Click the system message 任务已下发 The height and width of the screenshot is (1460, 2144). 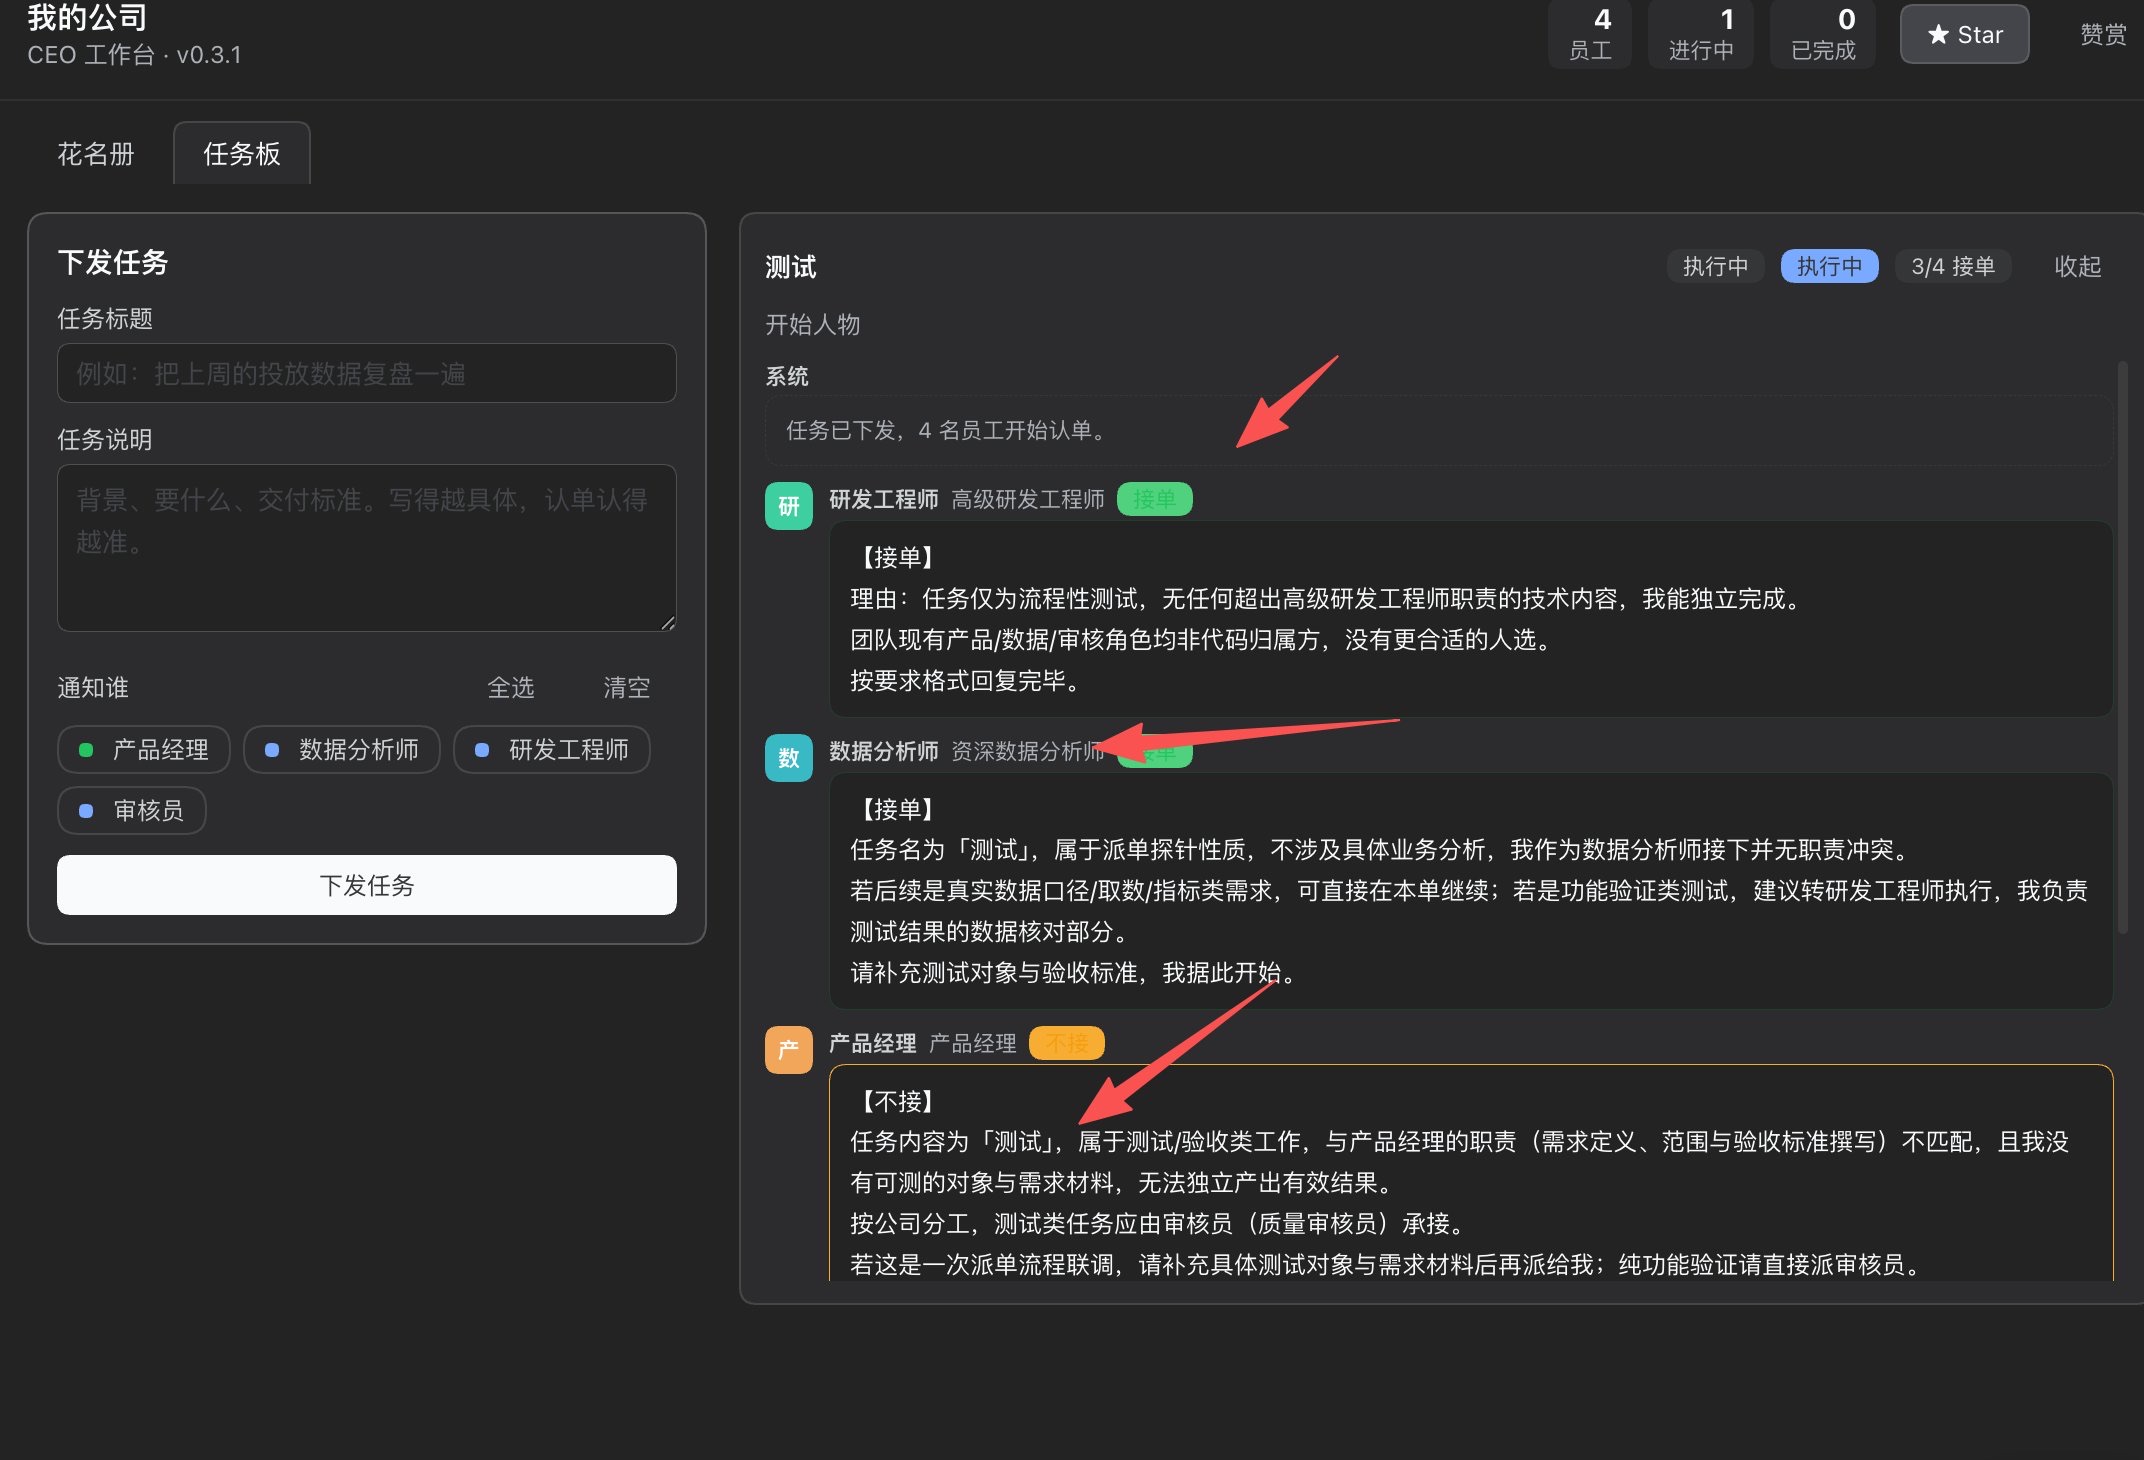[x=1438, y=430]
